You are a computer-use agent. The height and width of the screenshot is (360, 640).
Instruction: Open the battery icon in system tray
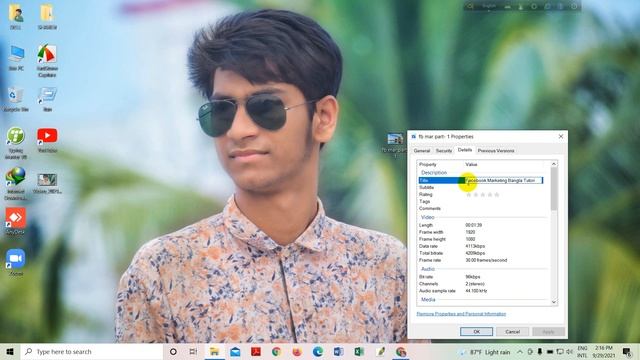pyautogui.click(x=550, y=352)
